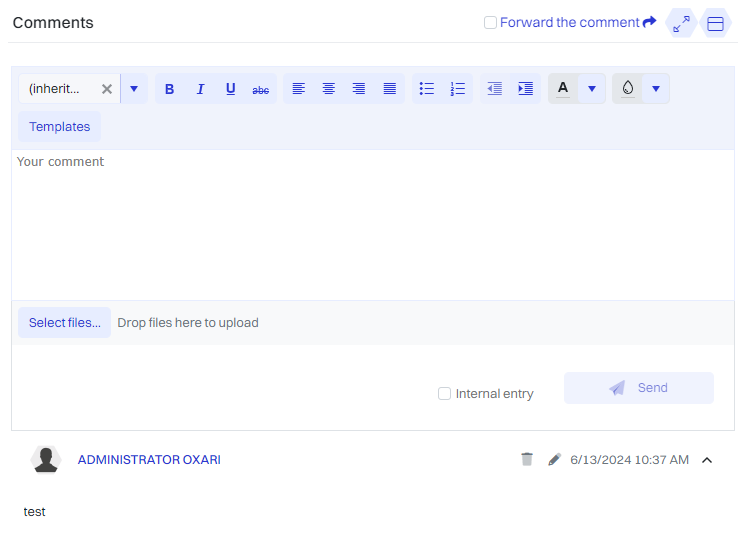The height and width of the screenshot is (551, 745).
Task: Collapse the comment with chevron arrow
Action: 707,460
